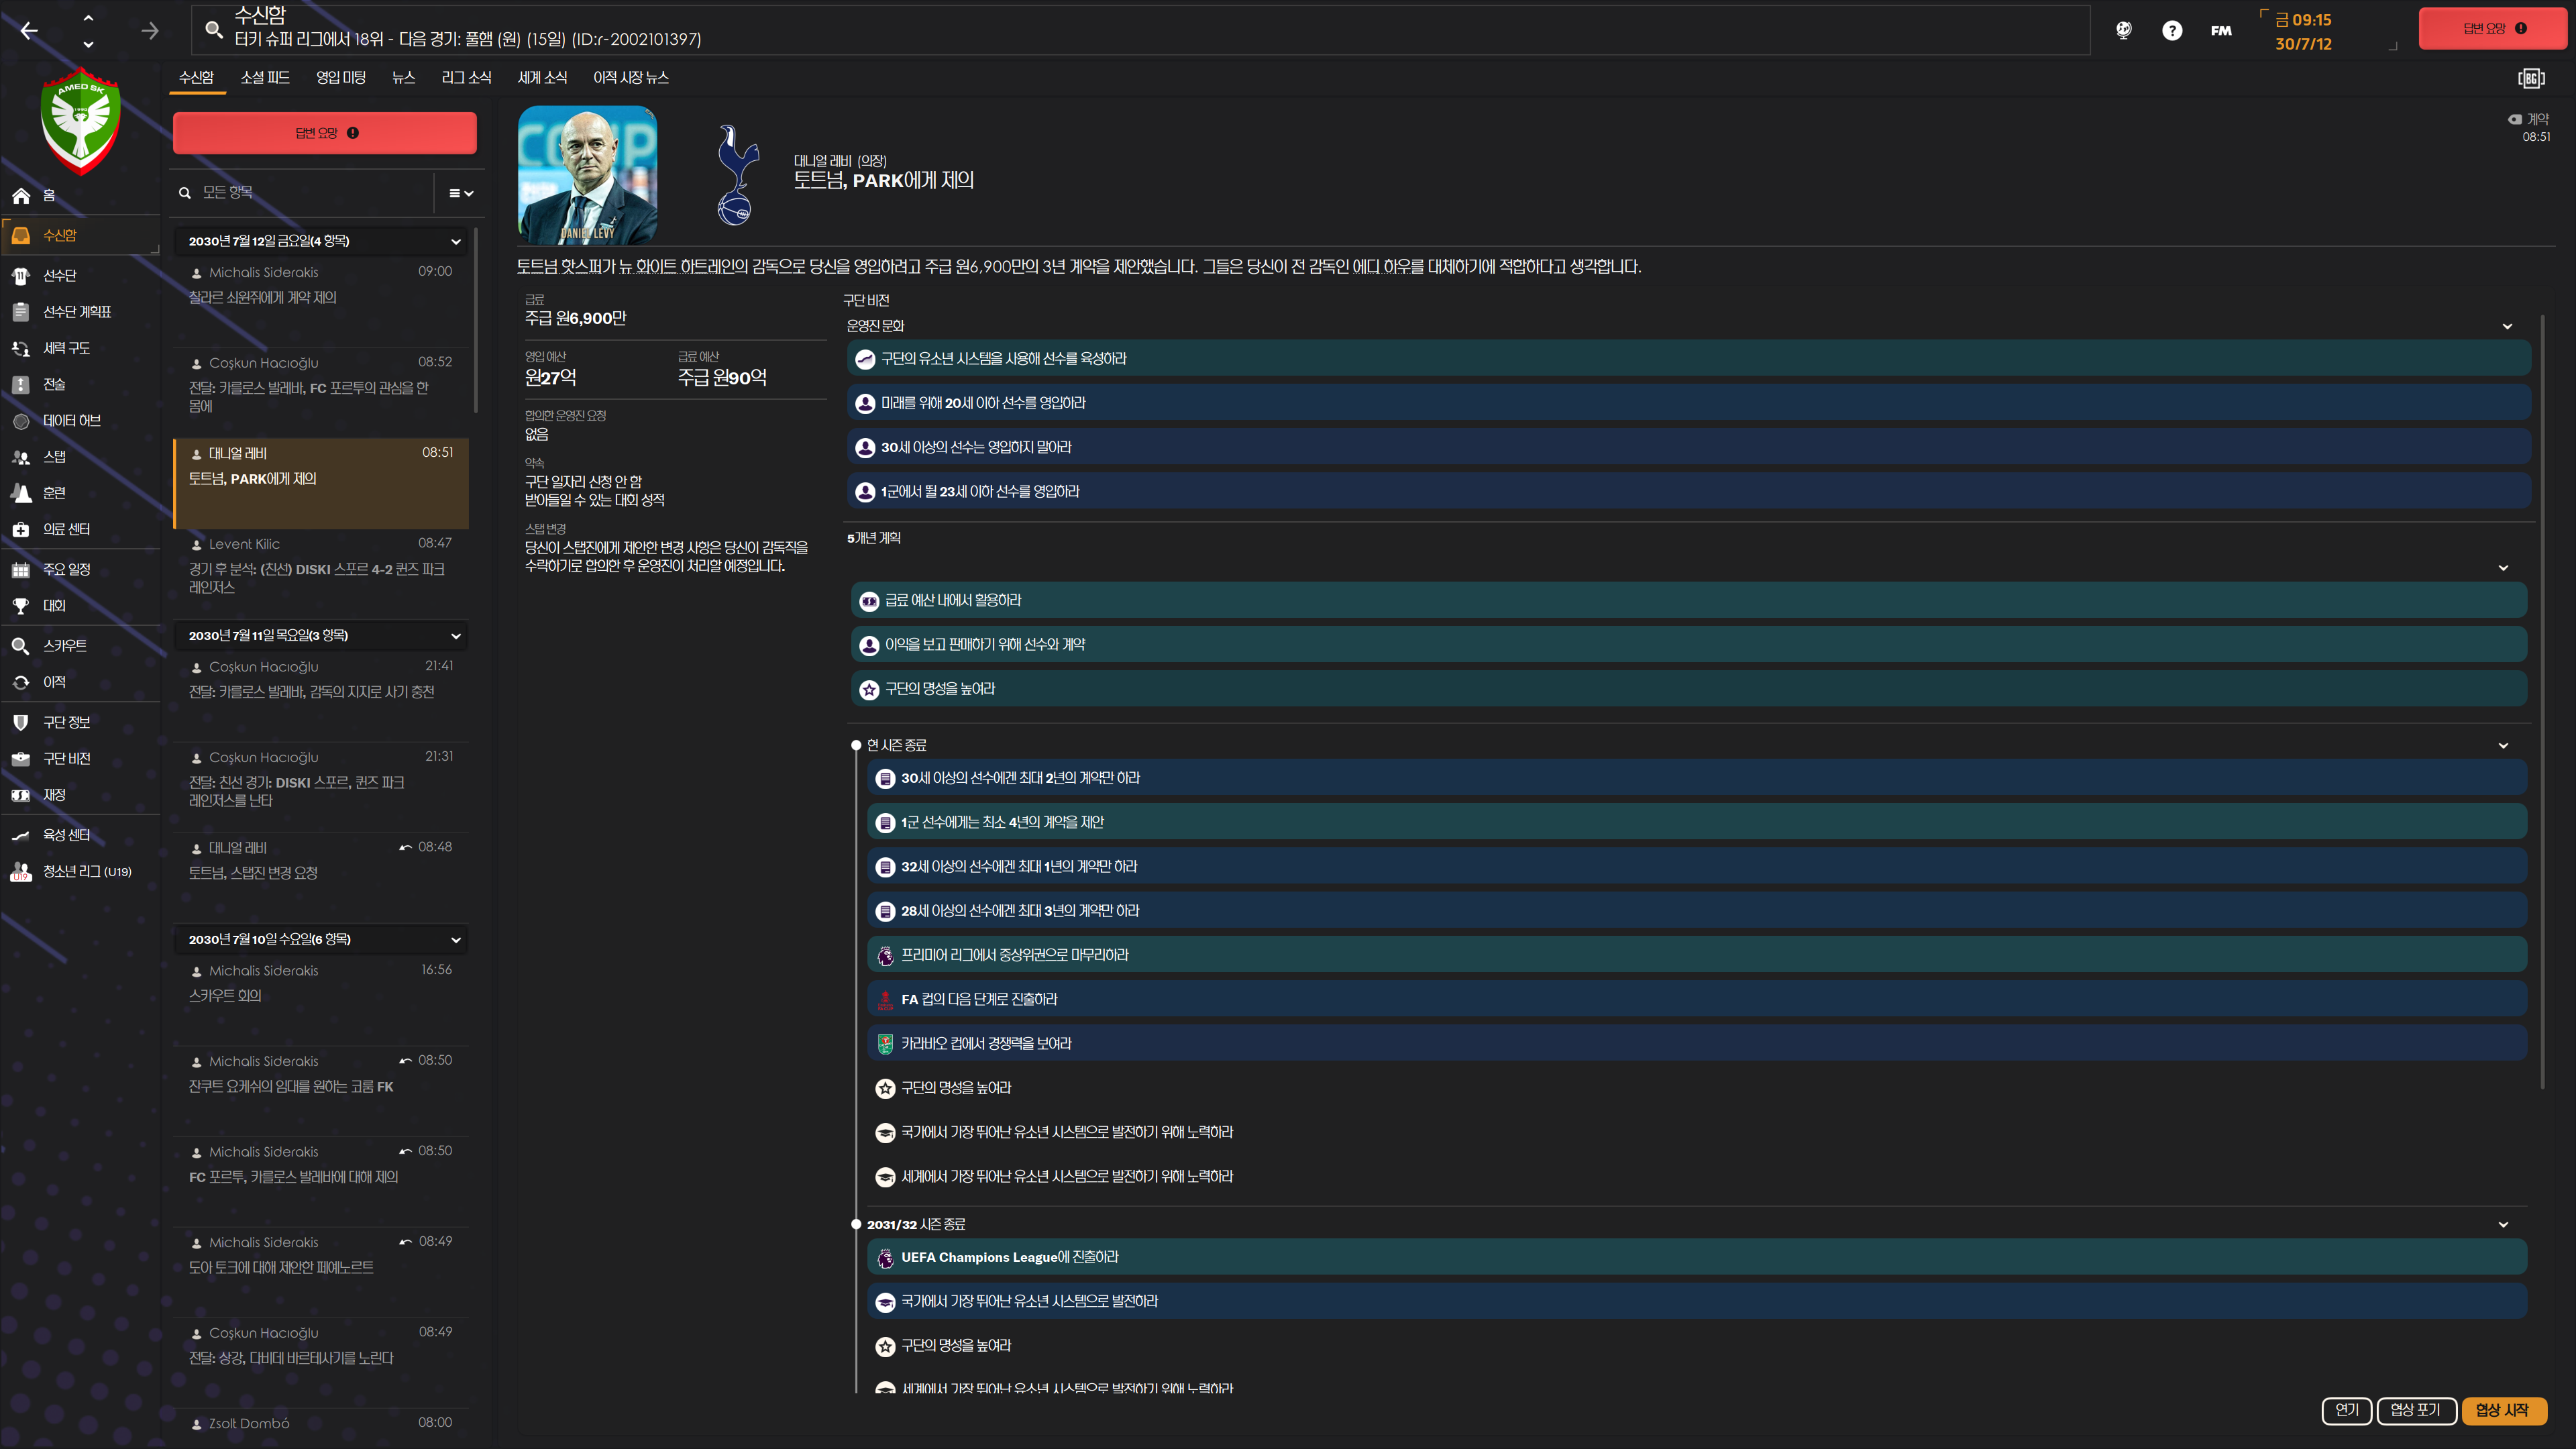
Task: Open 전술 (Tactics) in the sidebar
Action: tap(54, 384)
